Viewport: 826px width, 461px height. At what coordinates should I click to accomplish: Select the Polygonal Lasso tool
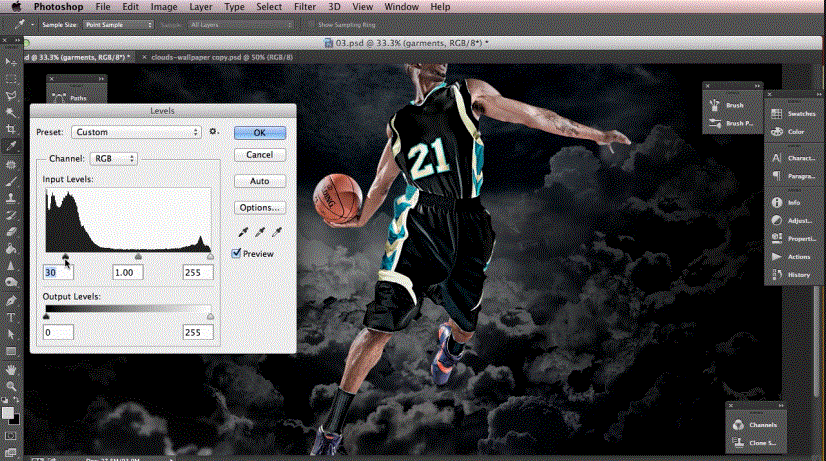tap(11, 96)
